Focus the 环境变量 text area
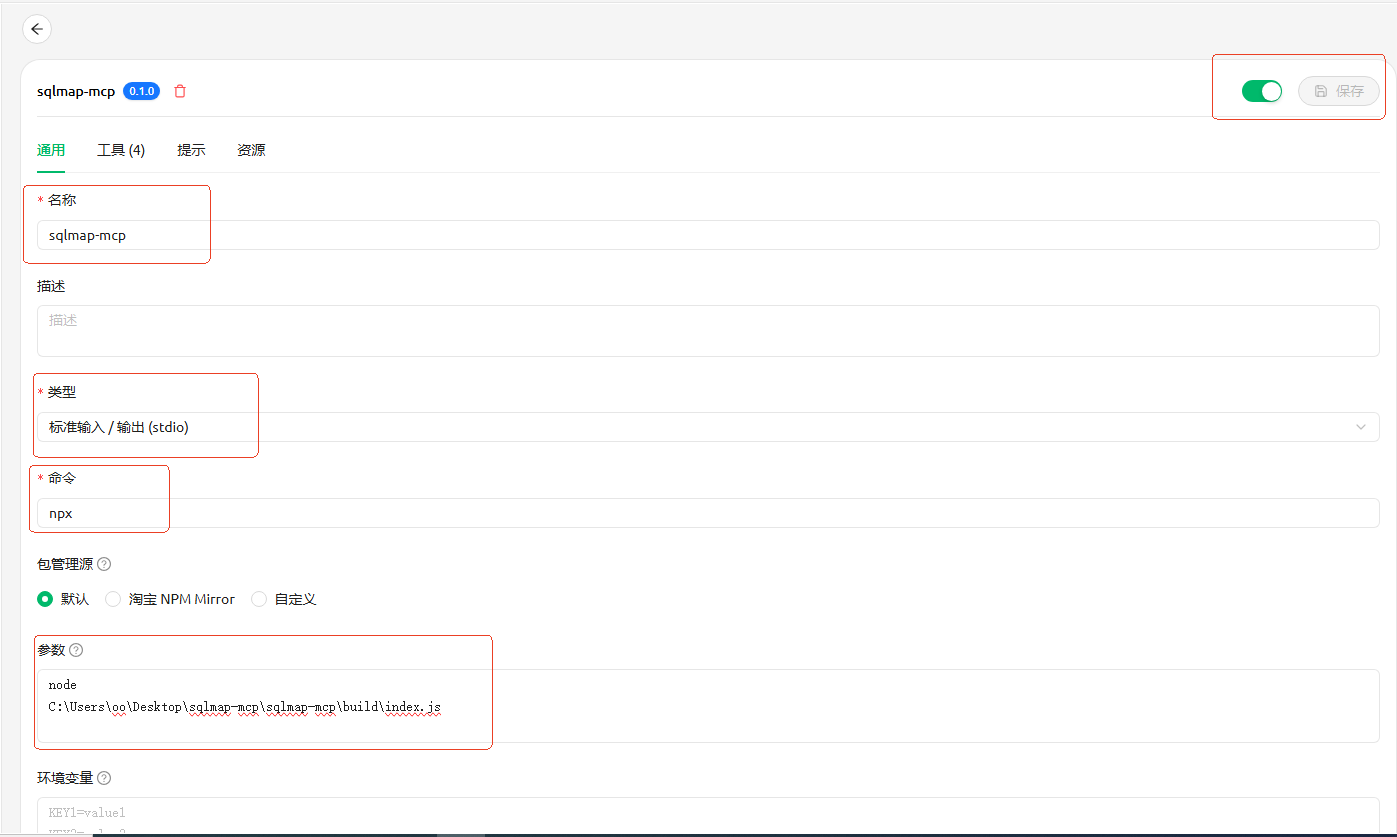Screen dimensions: 1397x837 click(707, 816)
